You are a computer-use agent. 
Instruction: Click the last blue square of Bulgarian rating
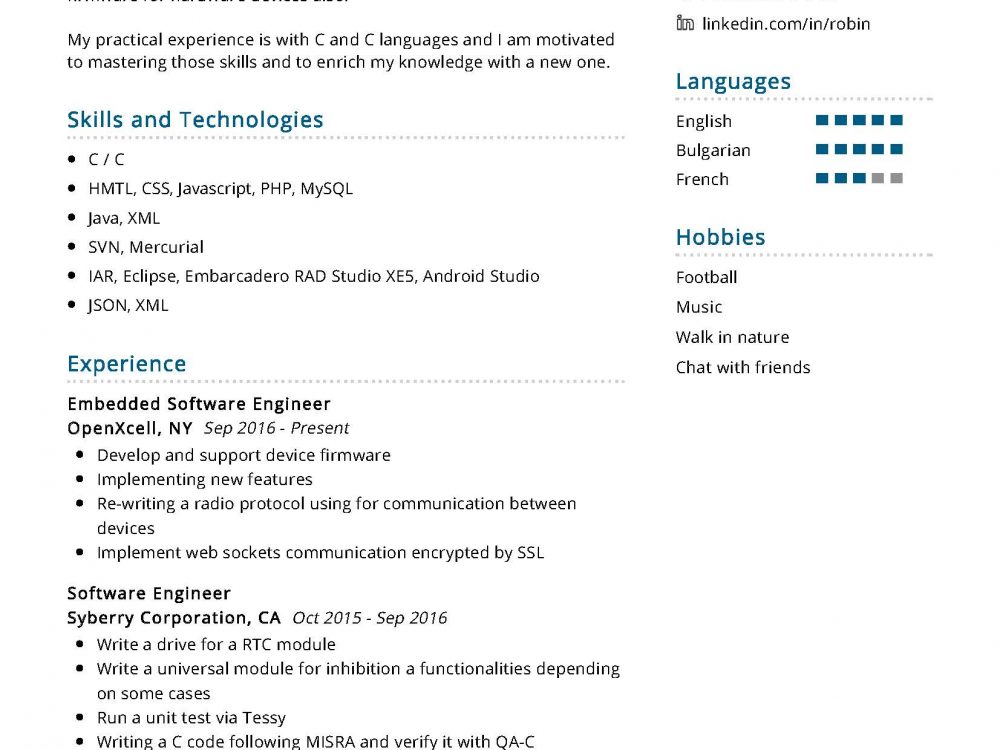897,150
